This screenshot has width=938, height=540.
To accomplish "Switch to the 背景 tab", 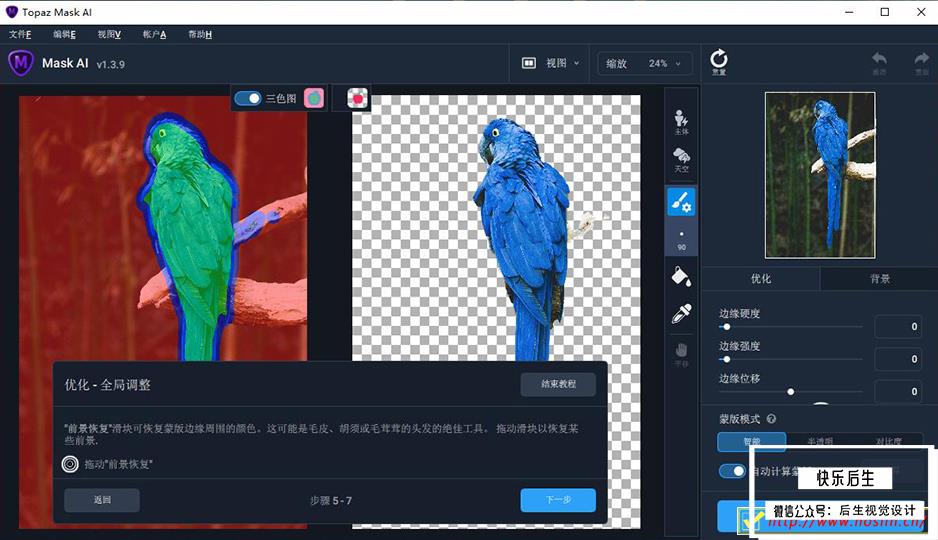I will tap(879, 279).
